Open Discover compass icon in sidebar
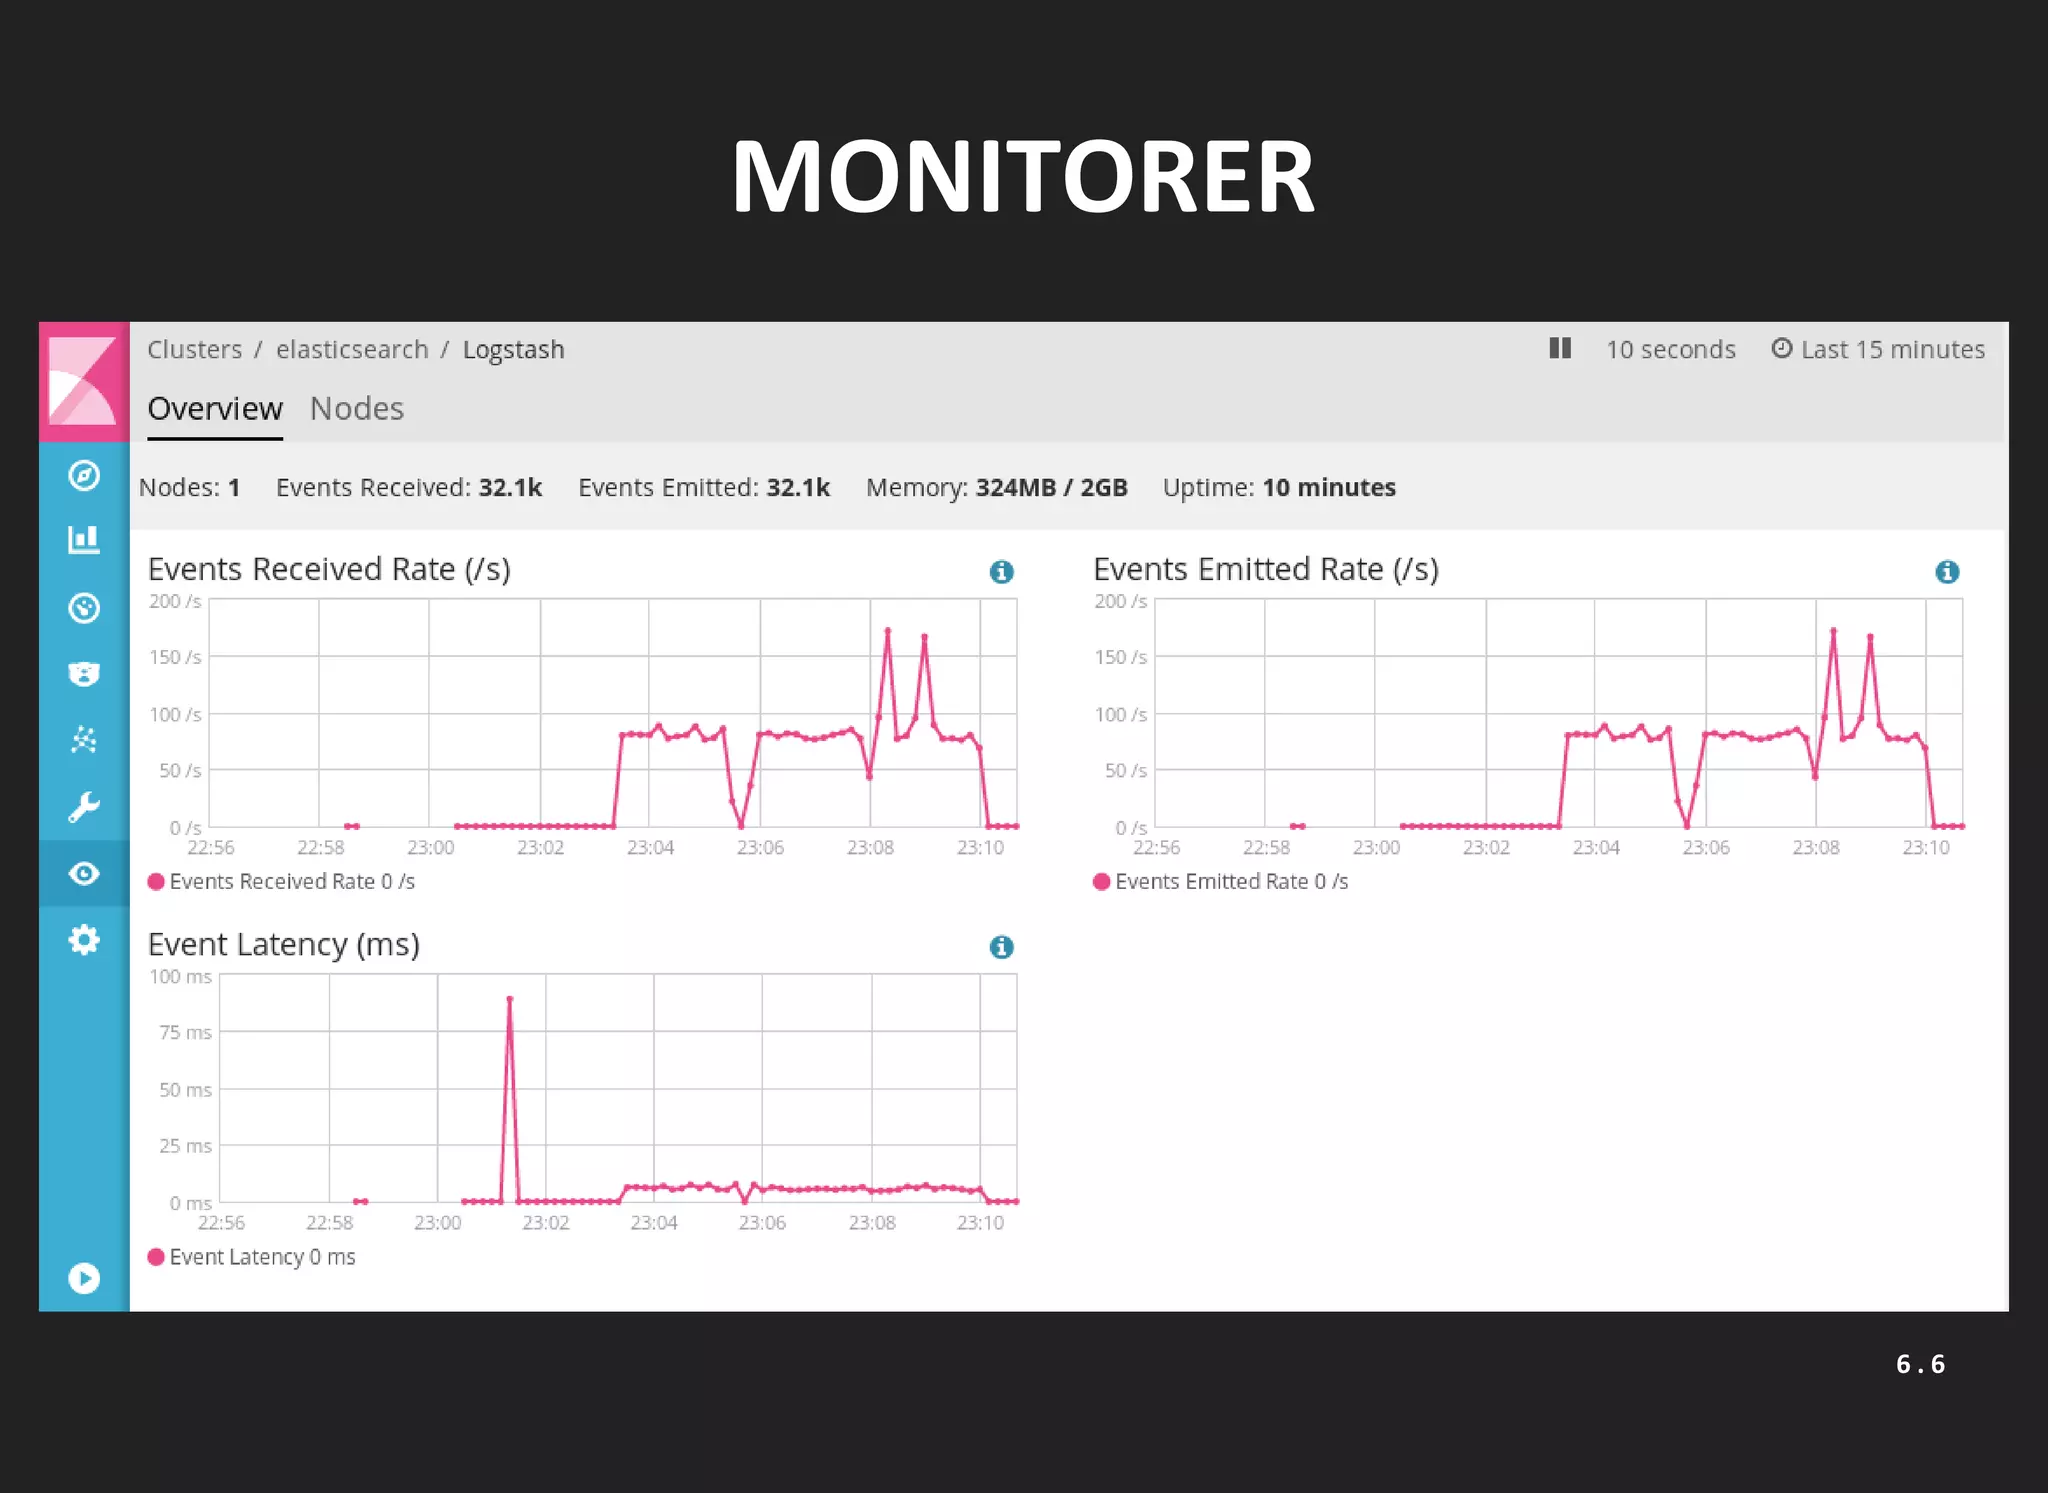Image resolution: width=2048 pixels, height=1493 pixels. 84,475
